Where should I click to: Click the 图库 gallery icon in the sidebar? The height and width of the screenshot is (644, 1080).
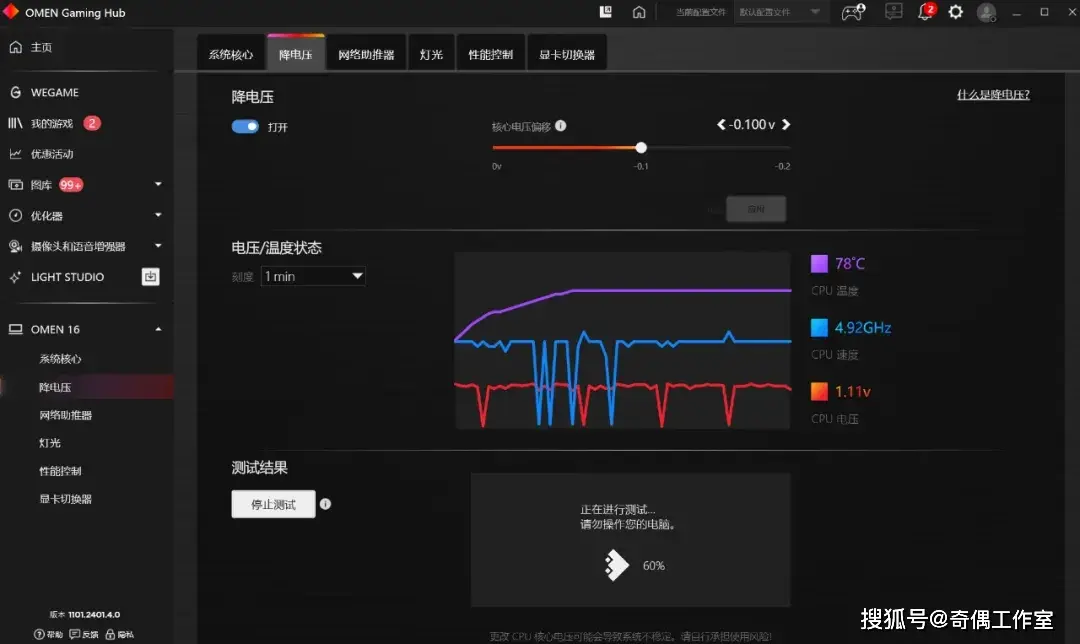15,185
